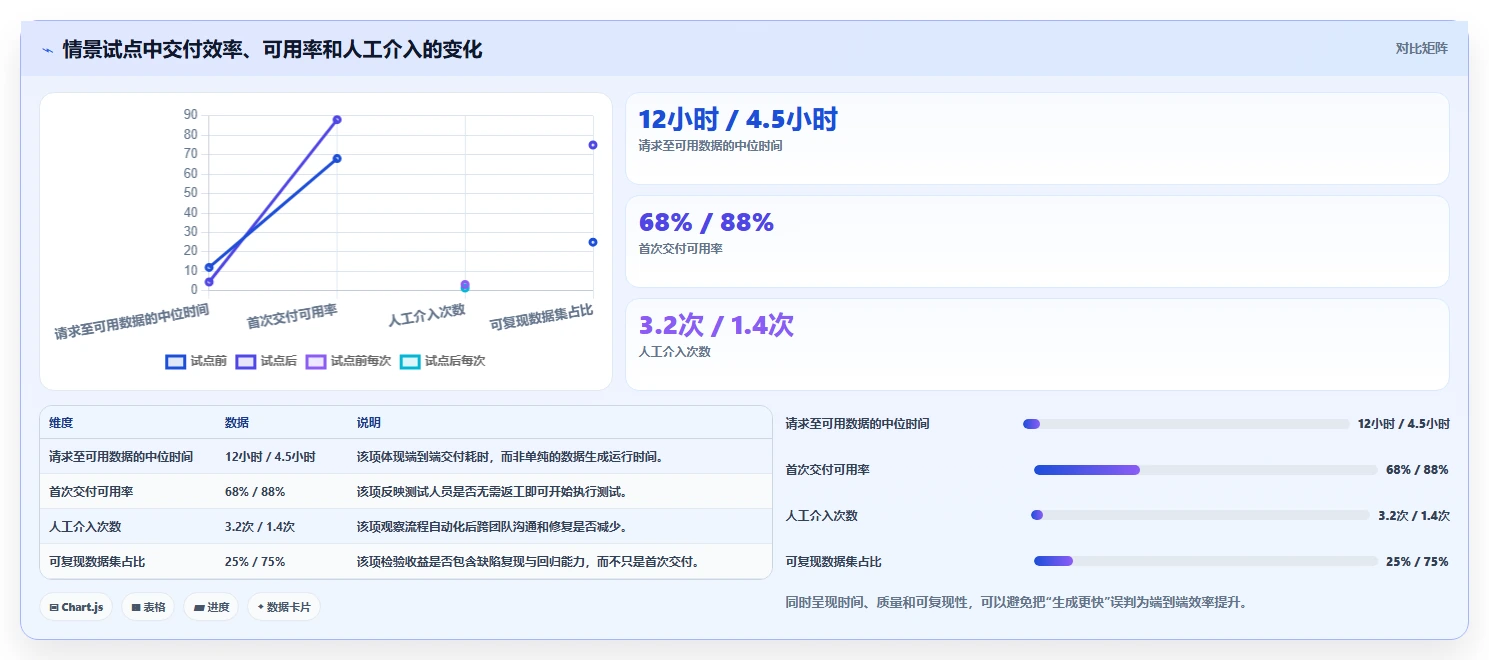Screen dimensions: 1489x660
Task: Click the 进度 tag chip
Action: 211,607
